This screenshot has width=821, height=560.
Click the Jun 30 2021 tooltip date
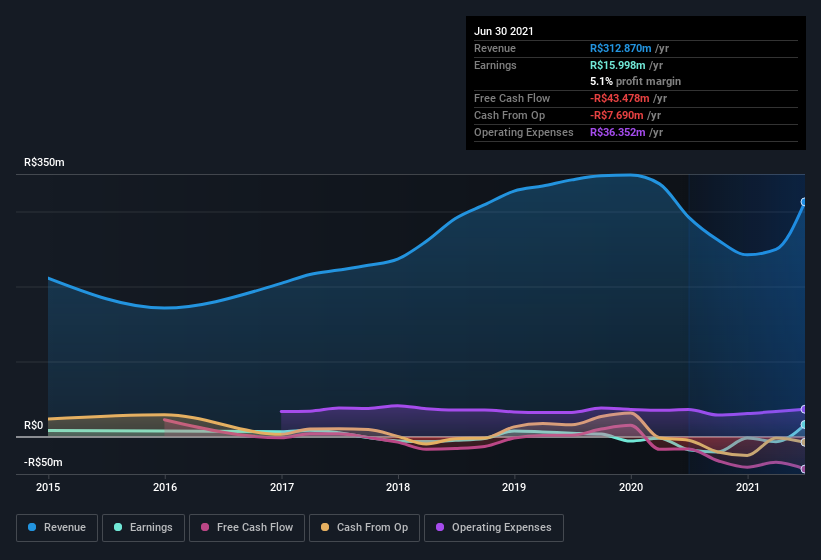(504, 31)
